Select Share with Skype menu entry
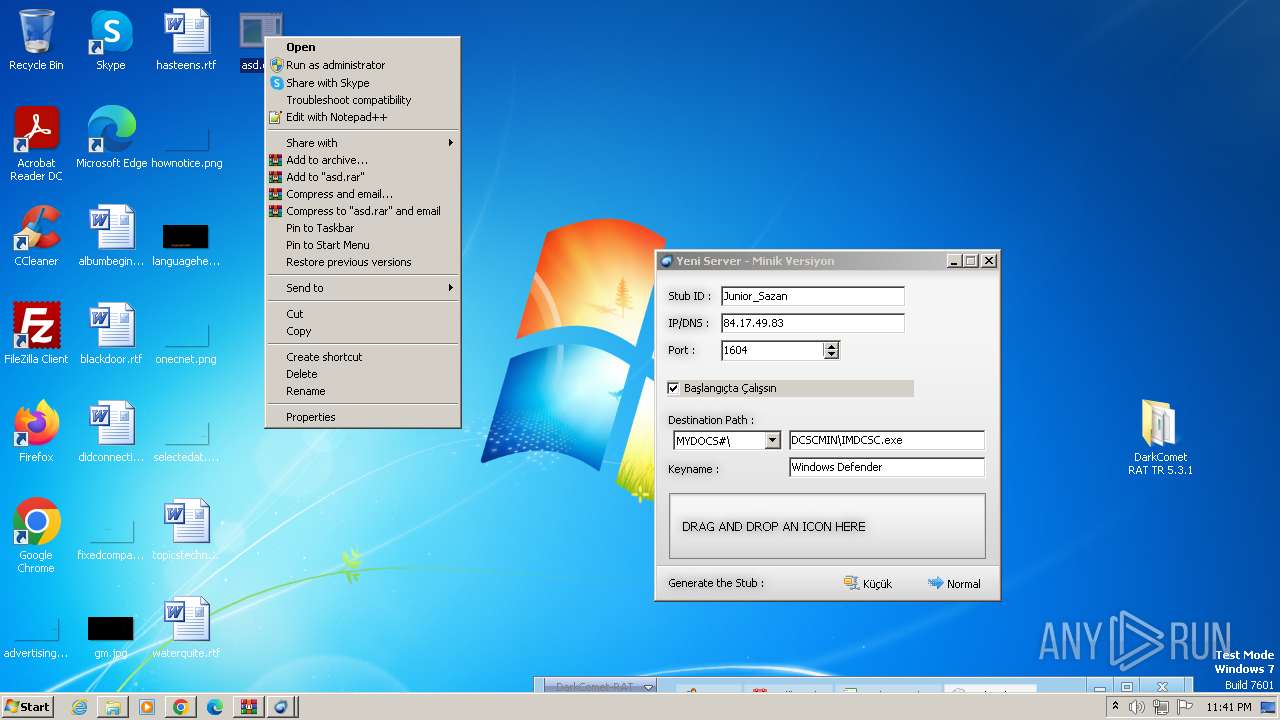The height and width of the screenshot is (720, 1280). point(362,83)
